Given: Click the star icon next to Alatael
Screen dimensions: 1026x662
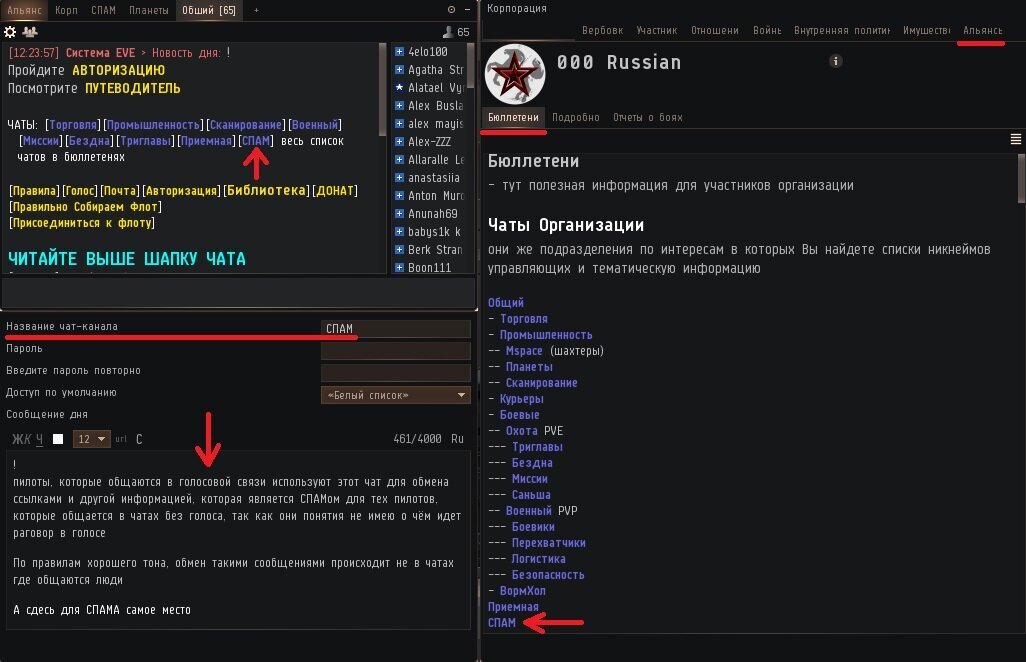Looking at the screenshot, I should pos(399,87).
